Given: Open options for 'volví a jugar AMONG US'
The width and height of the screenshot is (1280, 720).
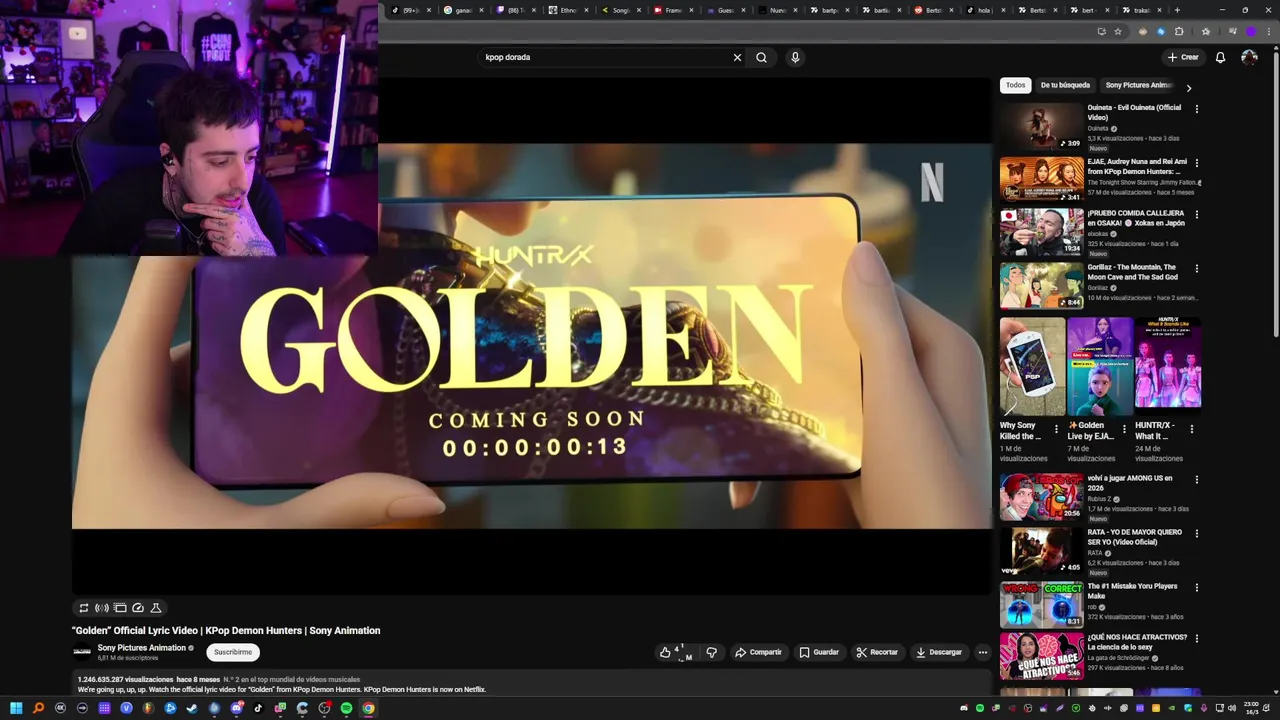Looking at the screenshot, I should point(1197,479).
